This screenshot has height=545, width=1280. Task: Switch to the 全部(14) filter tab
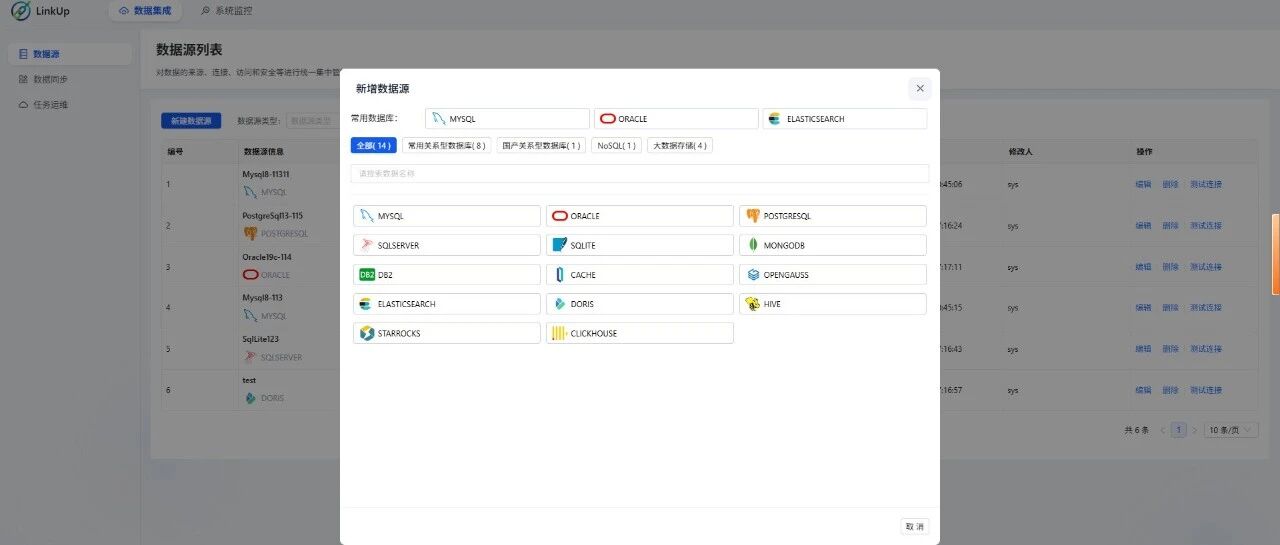coord(374,146)
